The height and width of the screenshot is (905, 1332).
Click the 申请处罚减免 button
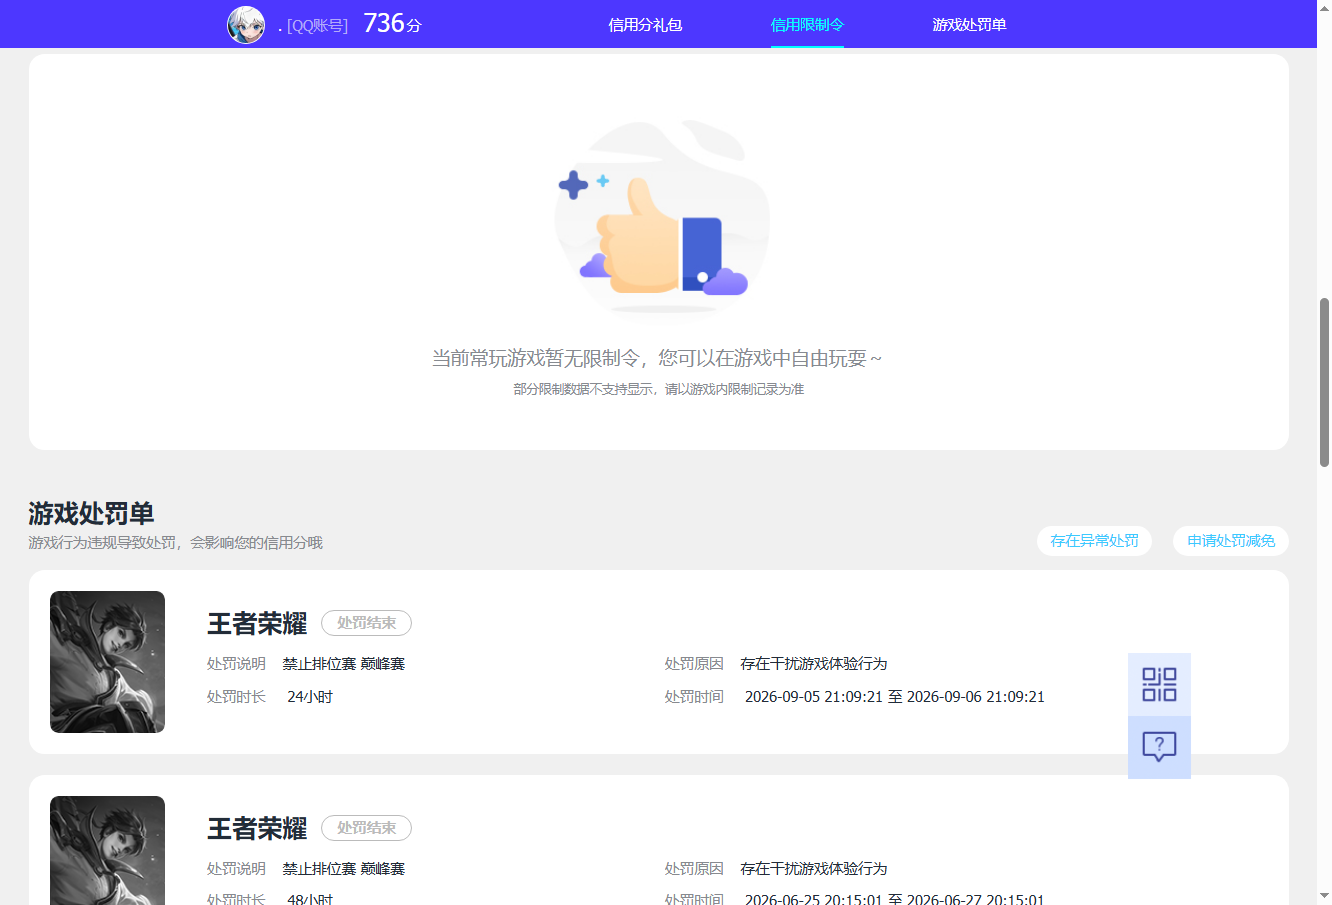tap(1231, 541)
